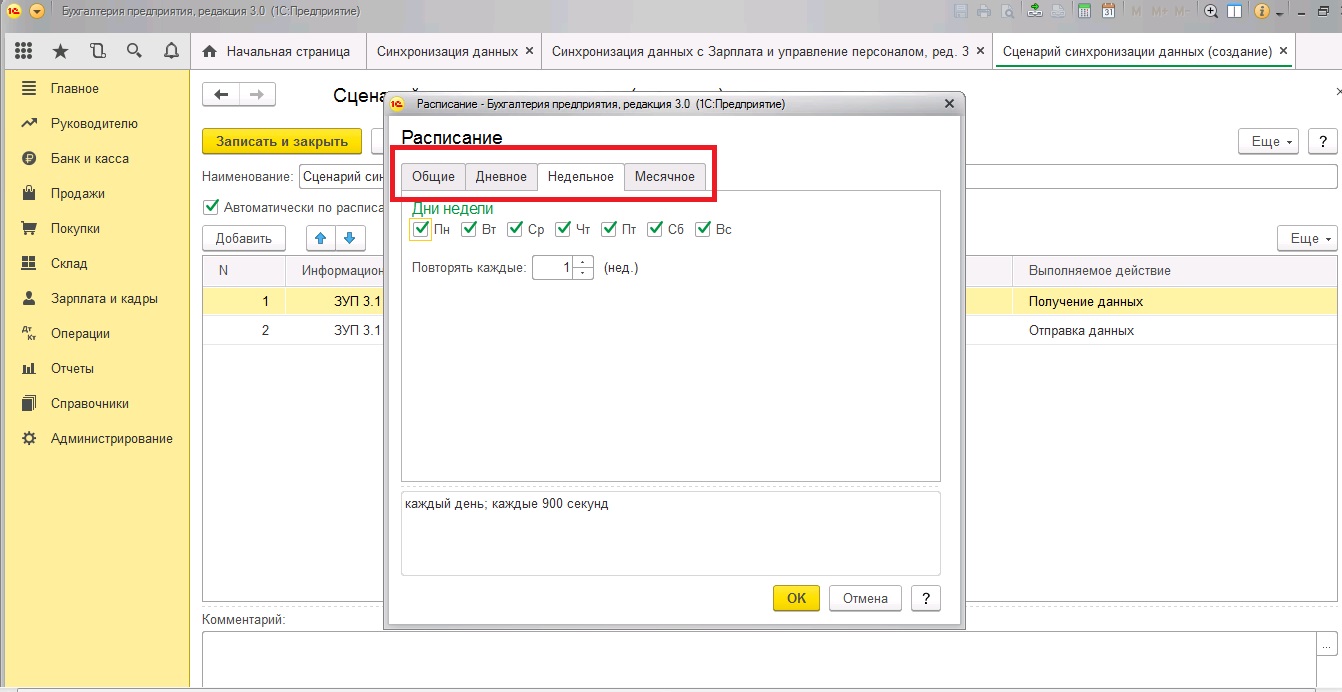The image size is (1342, 692).
Task: Move row up with blue up arrow
Action: (x=320, y=238)
